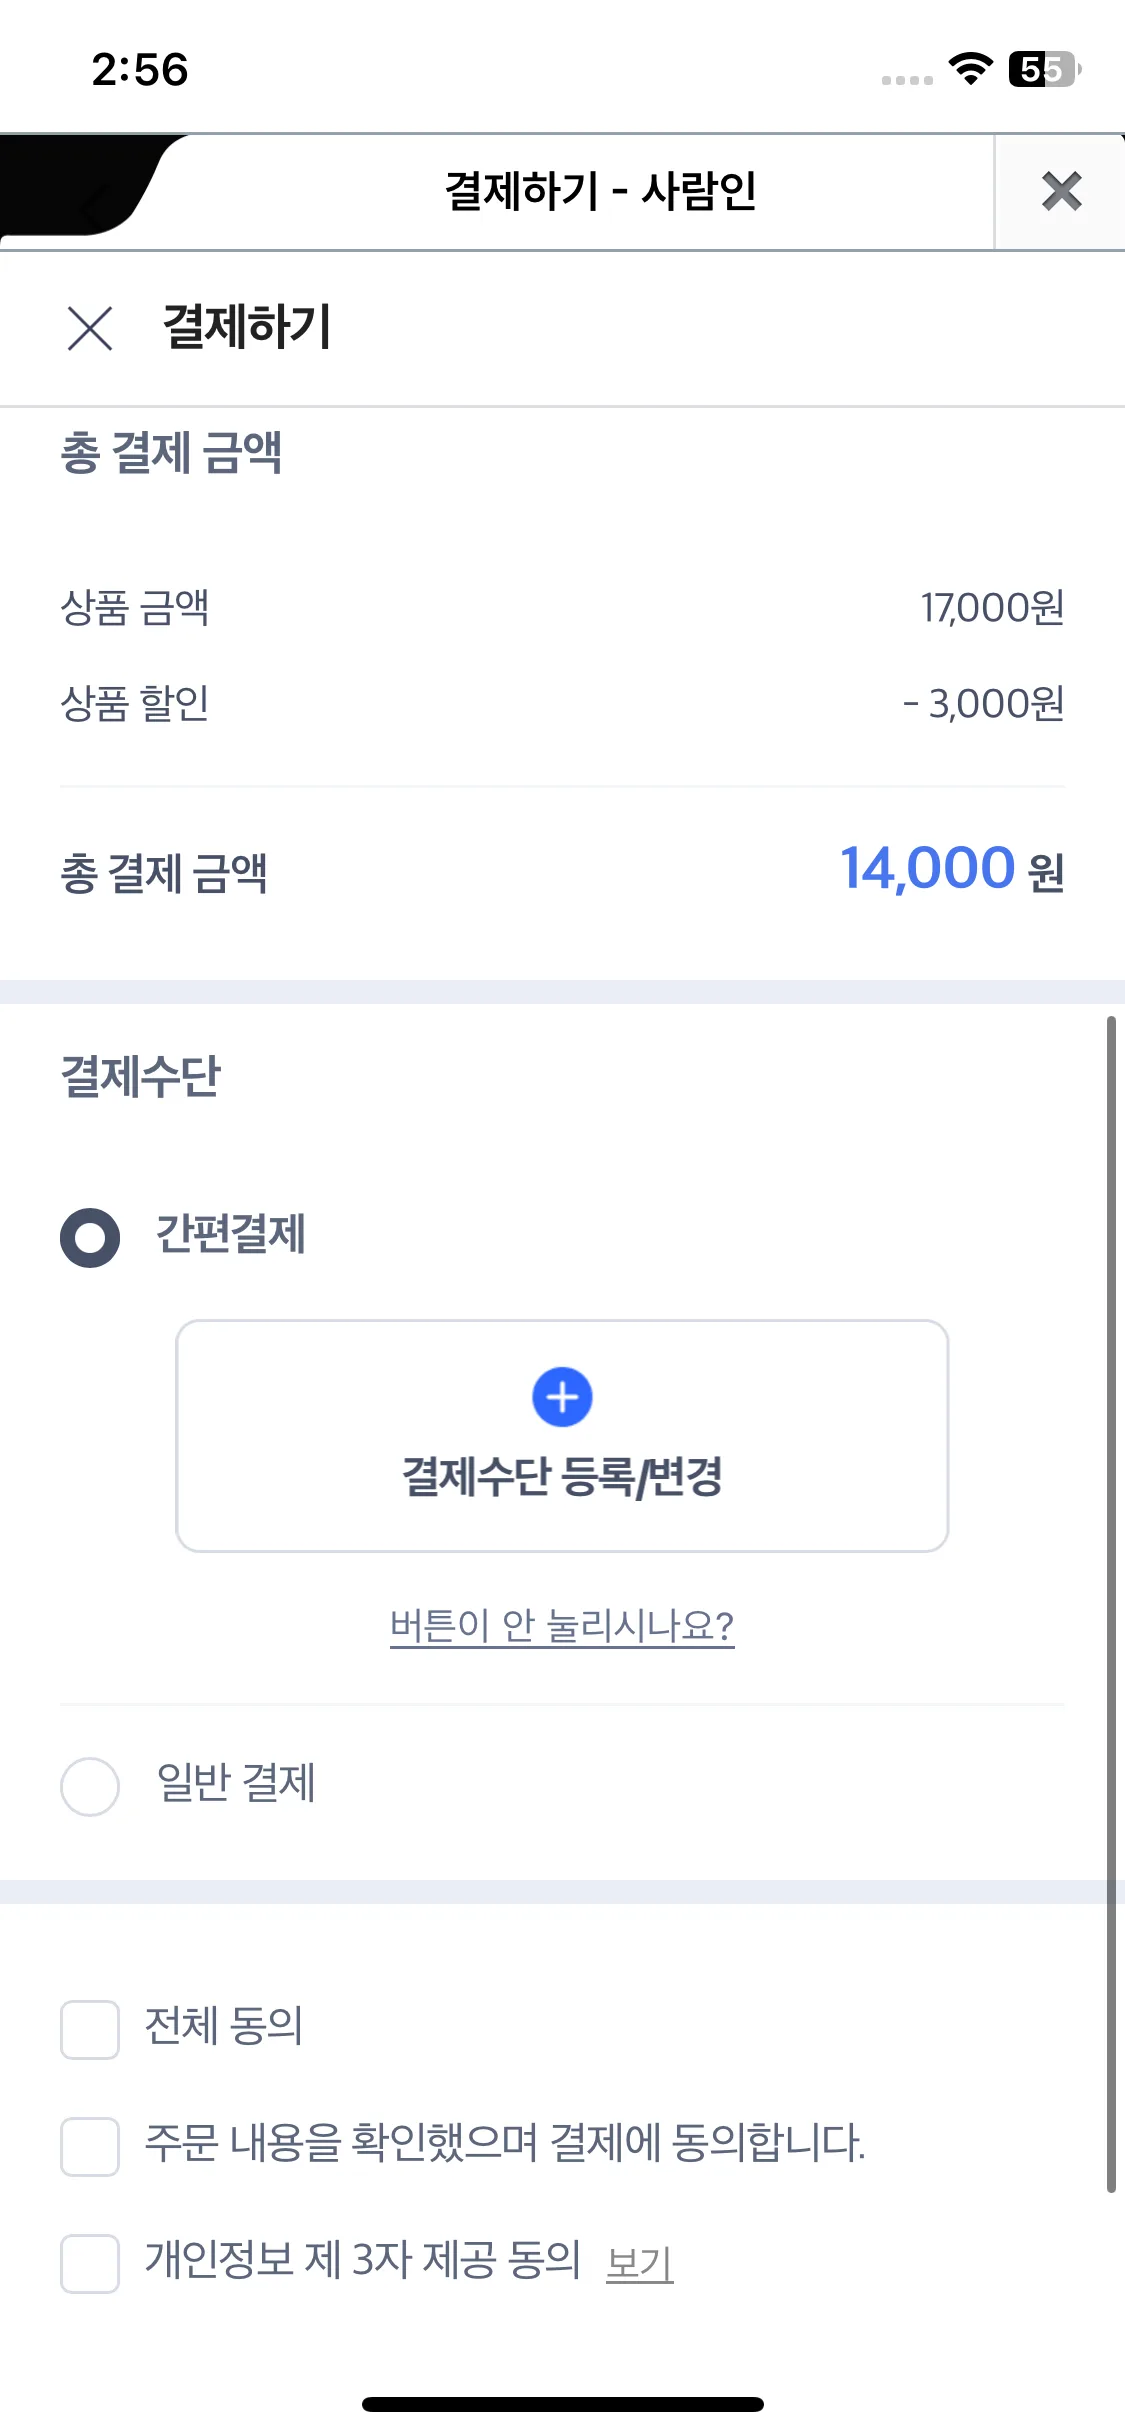Open 결제수단 등록/변경 button

pos(562,1436)
